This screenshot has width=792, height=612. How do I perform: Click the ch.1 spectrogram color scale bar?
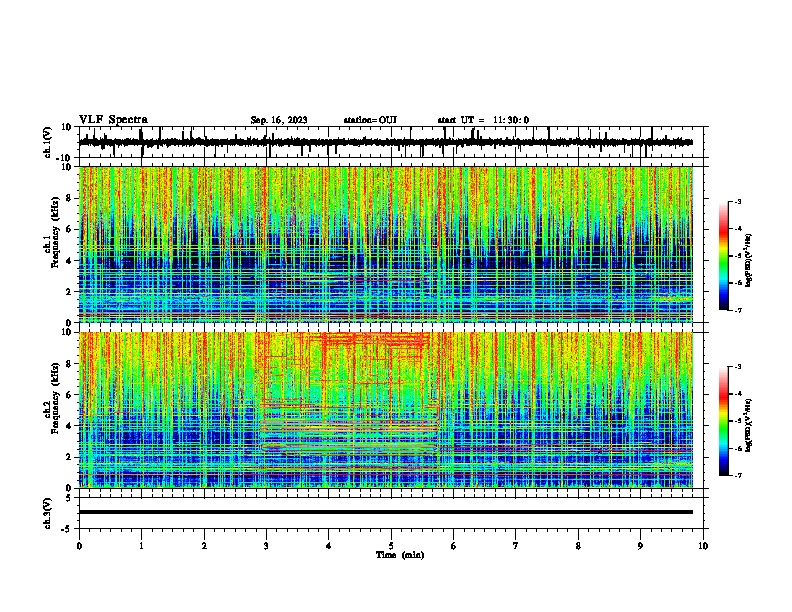tap(724, 256)
